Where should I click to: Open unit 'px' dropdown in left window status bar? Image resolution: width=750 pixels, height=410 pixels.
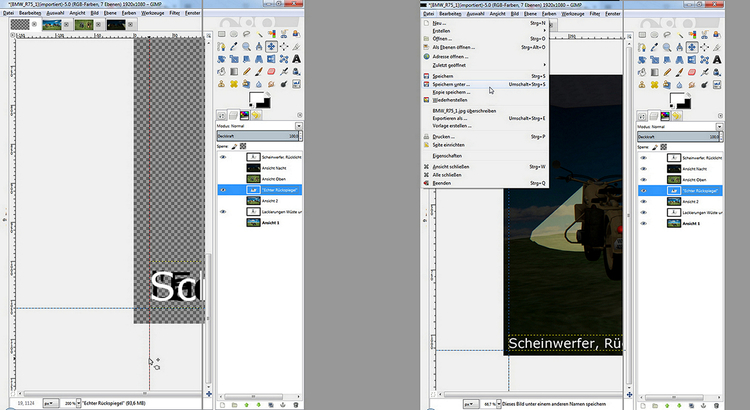tap(51, 403)
